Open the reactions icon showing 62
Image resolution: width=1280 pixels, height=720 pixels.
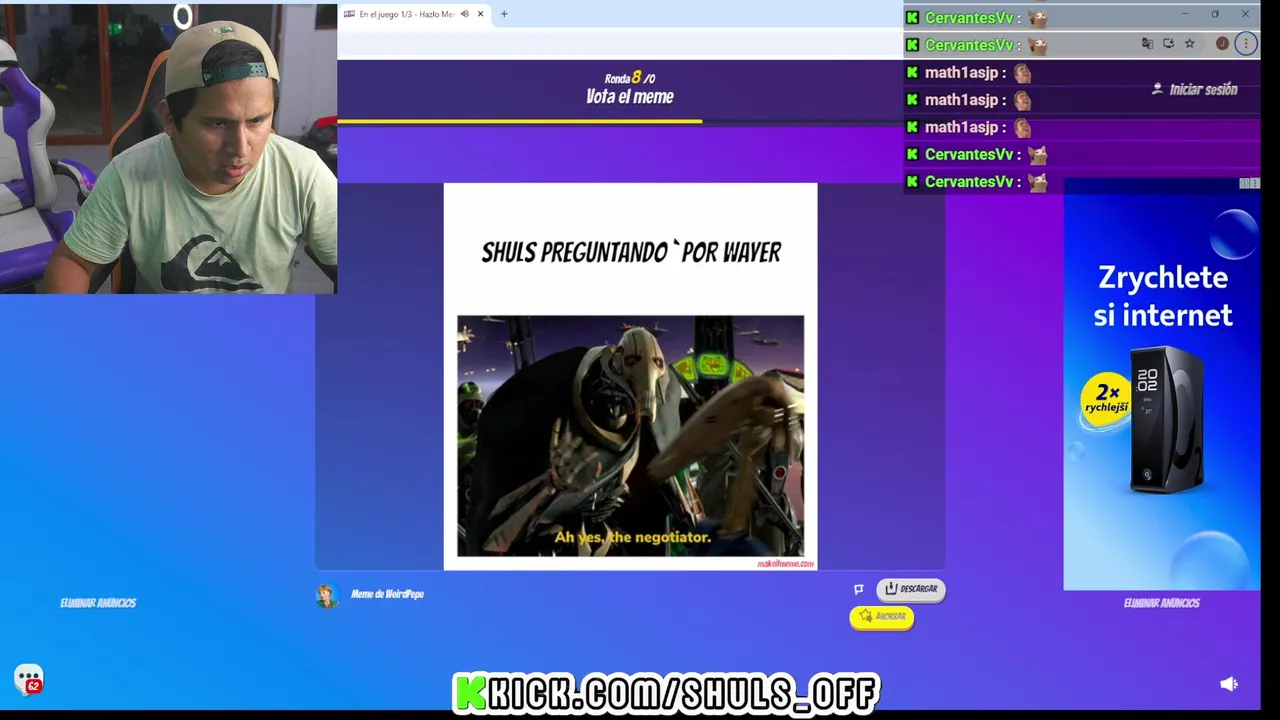pyautogui.click(x=29, y=680)
